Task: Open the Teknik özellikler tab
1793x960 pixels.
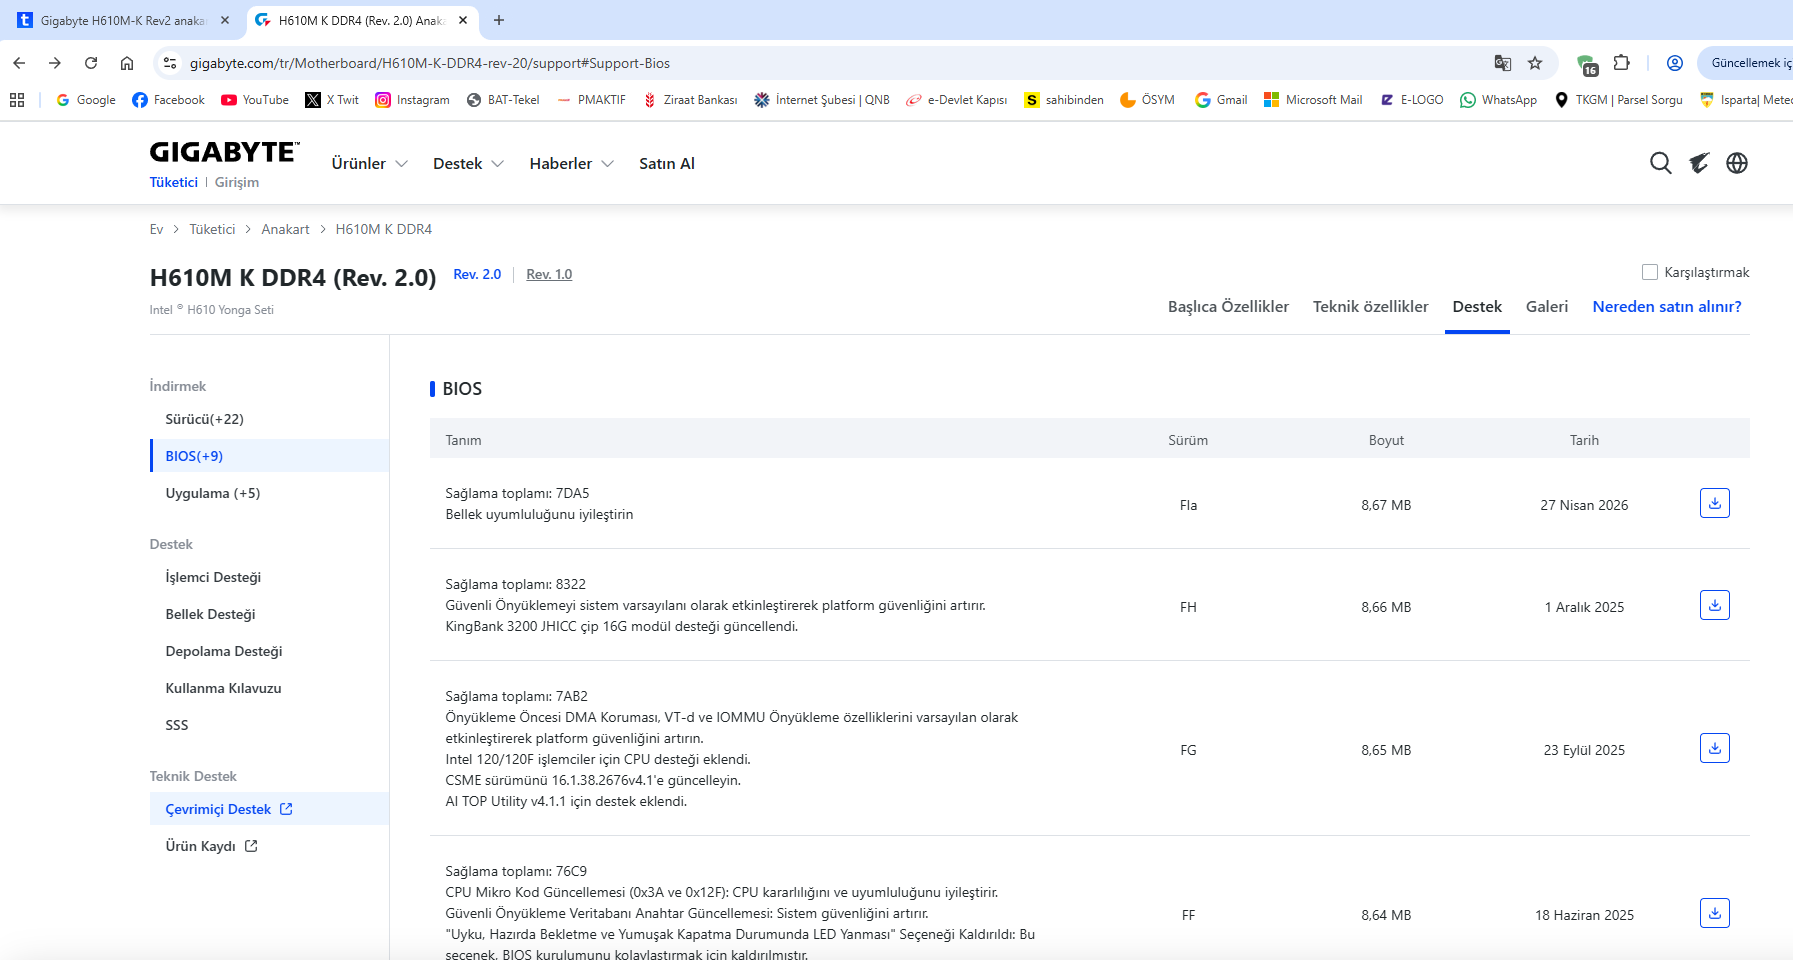Action: pos(1370,307)
